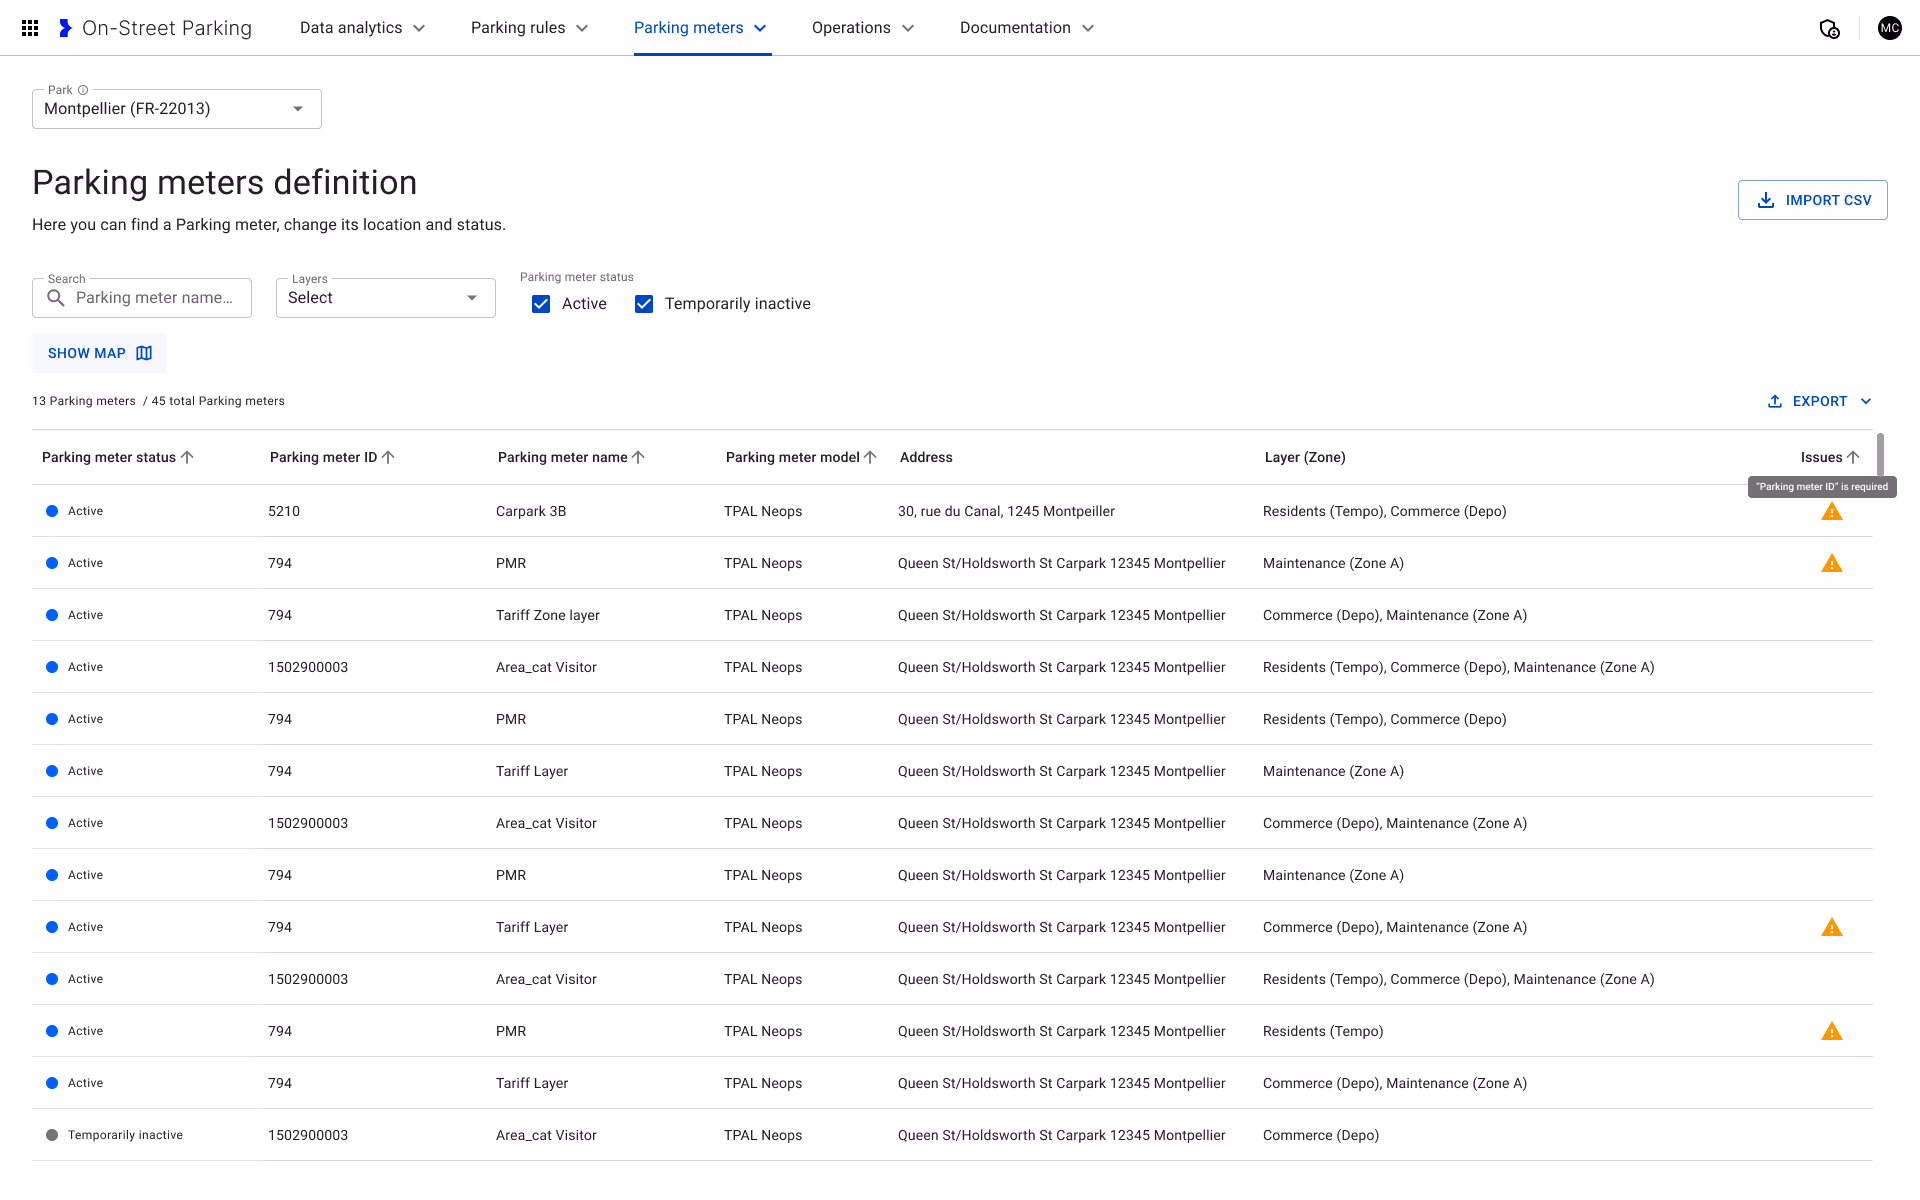The width and height of the screenshot is (1920, 1200).
Task: Open the Data analytics menu
Action: pyautogui.click(x=362, y=28)
